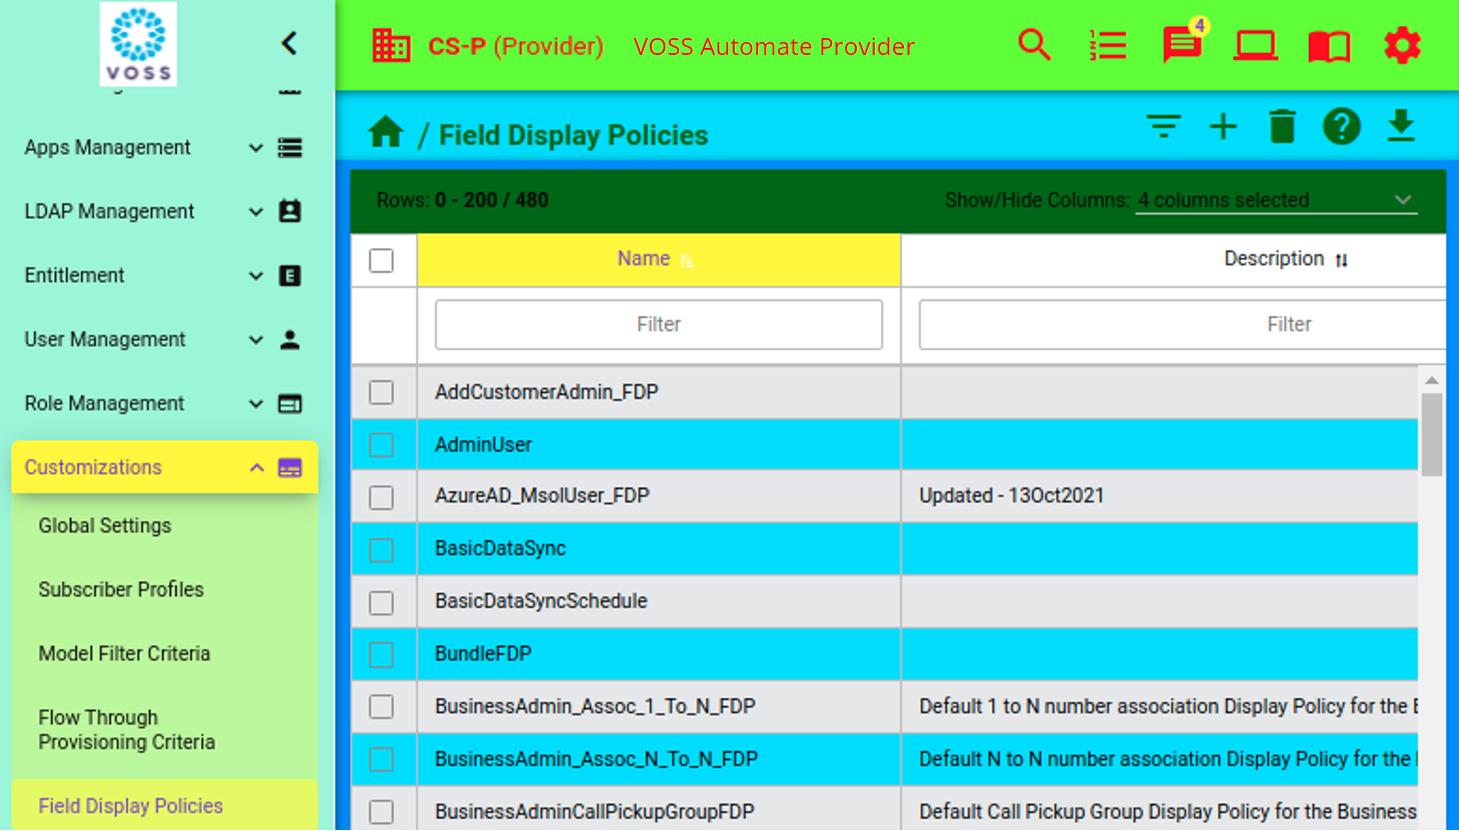1459x831 pixels.
Task: Open the search icon in the top bar
Action: pos(1034,45)
